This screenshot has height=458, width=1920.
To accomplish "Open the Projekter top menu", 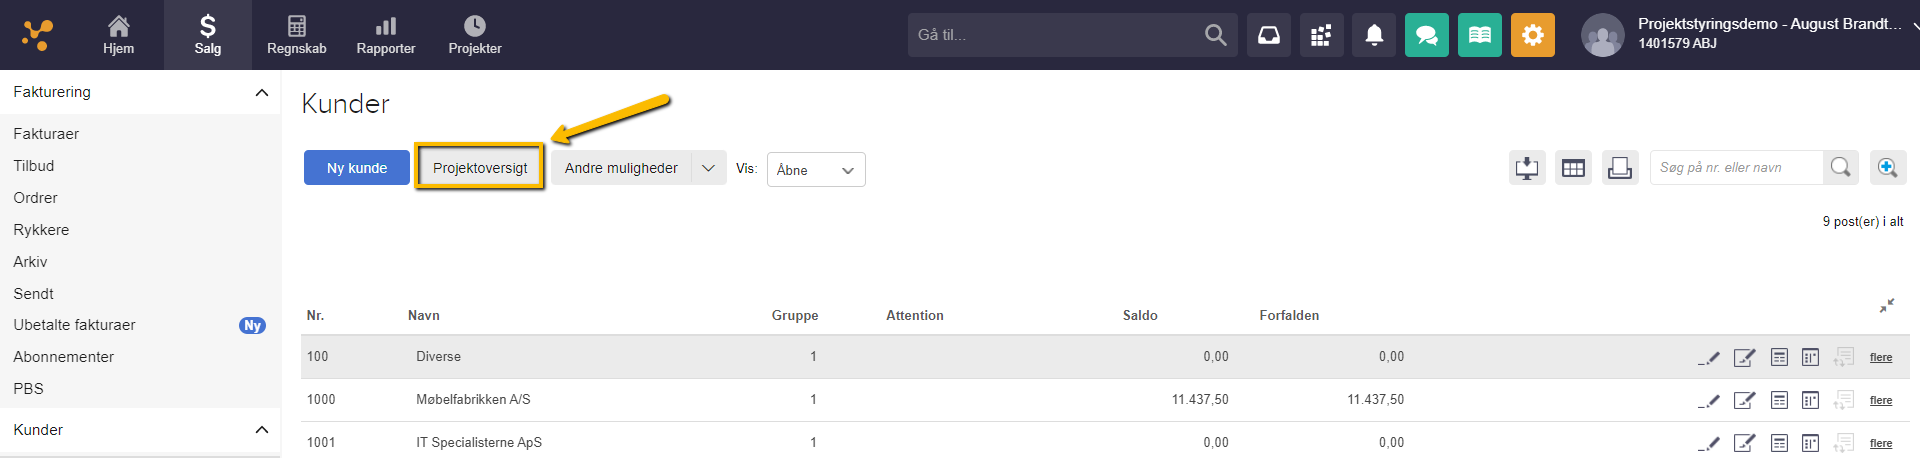I will pyautogui.click(x=475, y=35).
